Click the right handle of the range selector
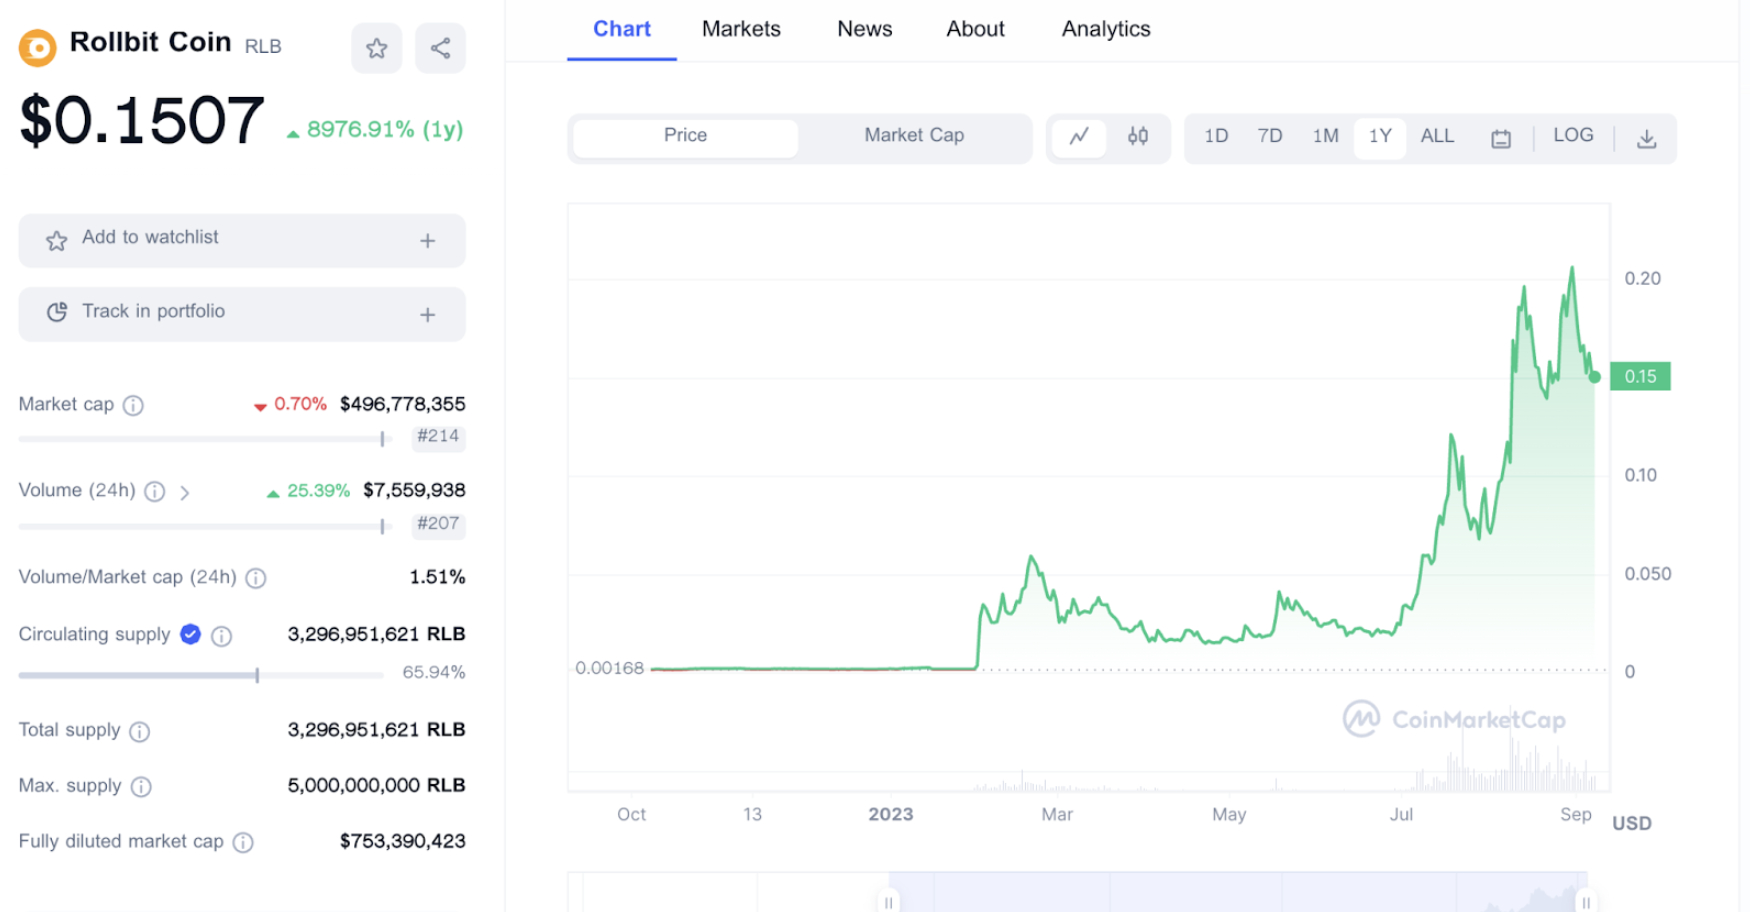Viewport: 1750px width, 912px height. point(1586,902)
